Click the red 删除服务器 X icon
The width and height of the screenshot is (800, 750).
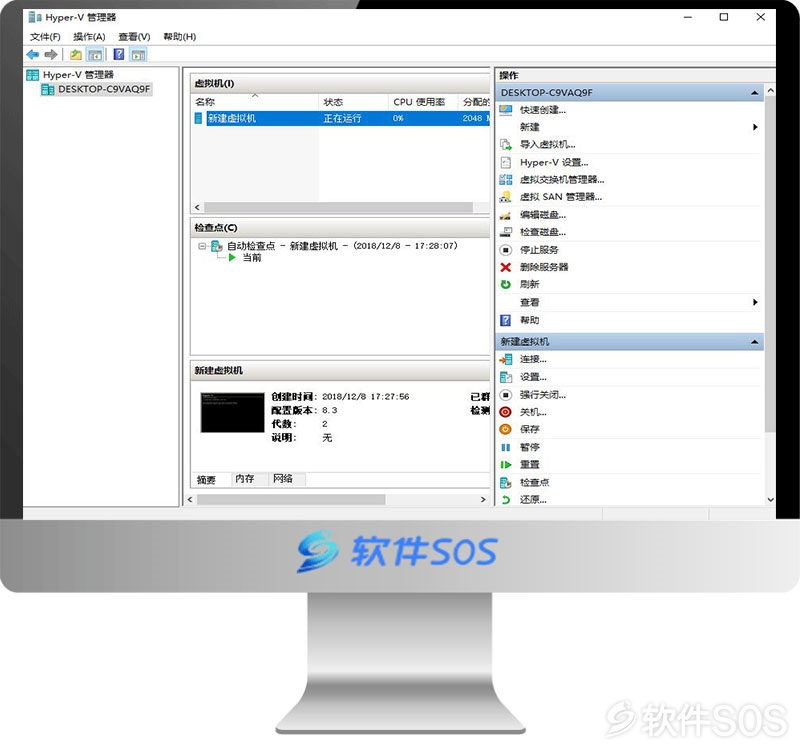[506, 267]
